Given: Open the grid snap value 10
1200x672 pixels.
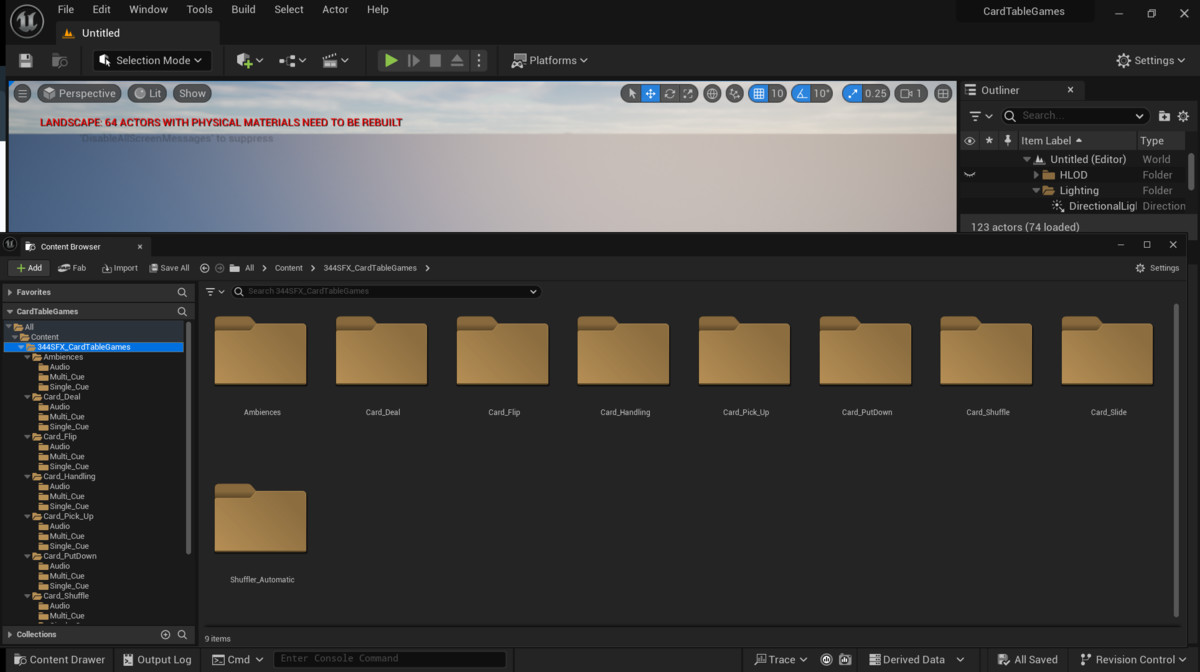Looking at the screenshot, I should click(777, 93).
